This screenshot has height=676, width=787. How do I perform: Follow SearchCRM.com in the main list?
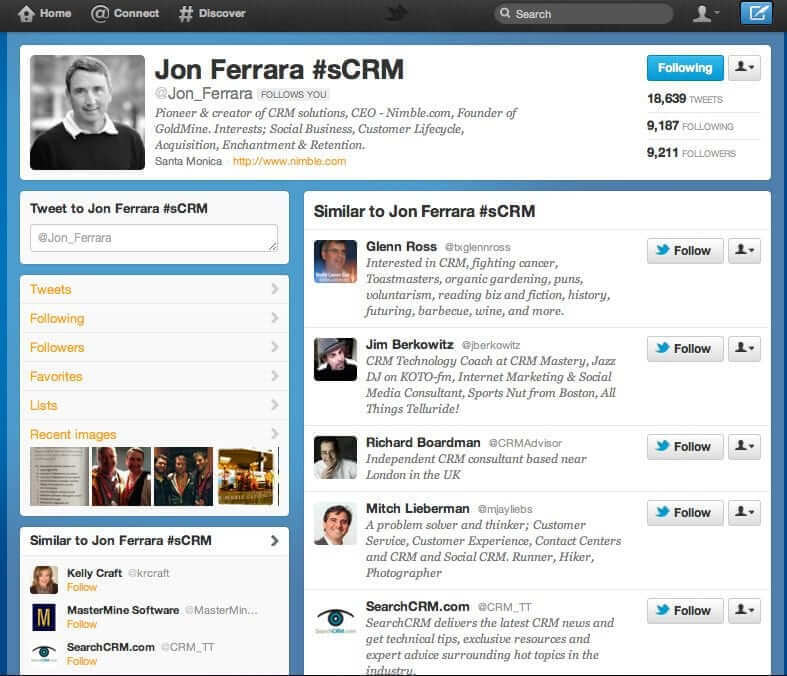[x=685, y=610]
